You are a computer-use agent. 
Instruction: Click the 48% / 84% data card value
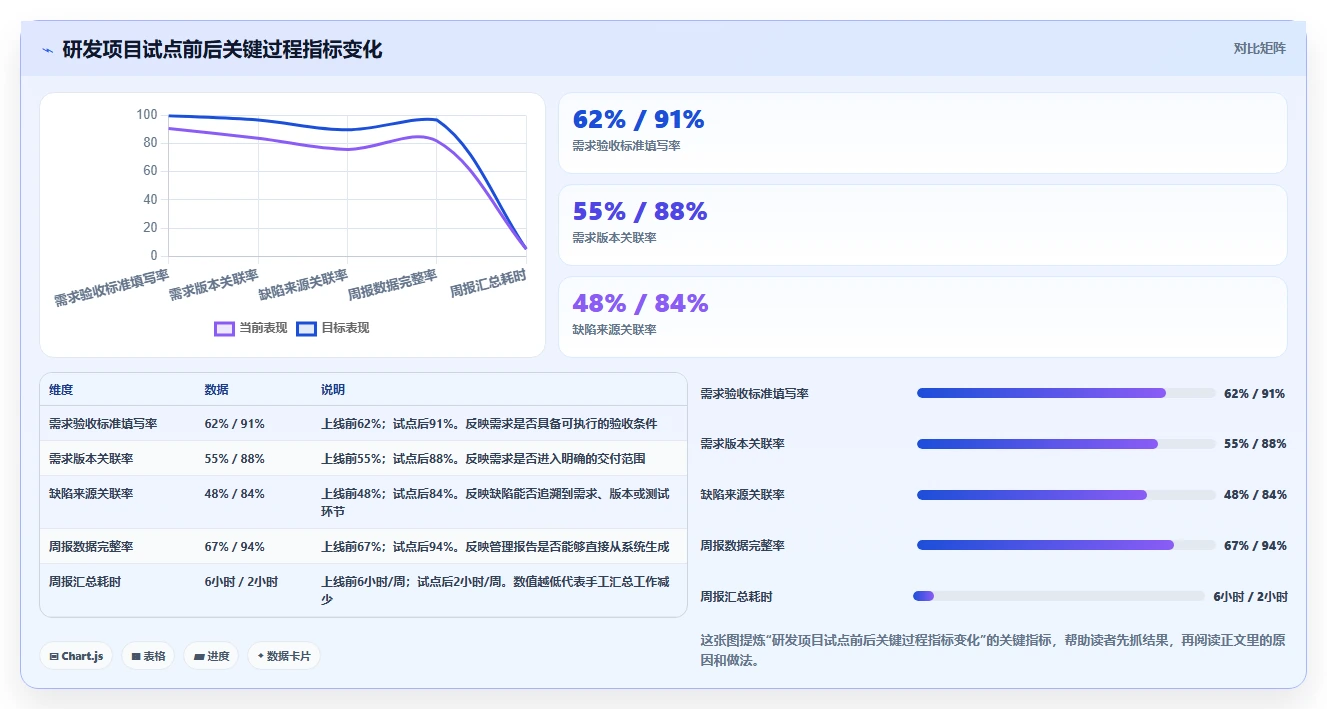[640, 303]
